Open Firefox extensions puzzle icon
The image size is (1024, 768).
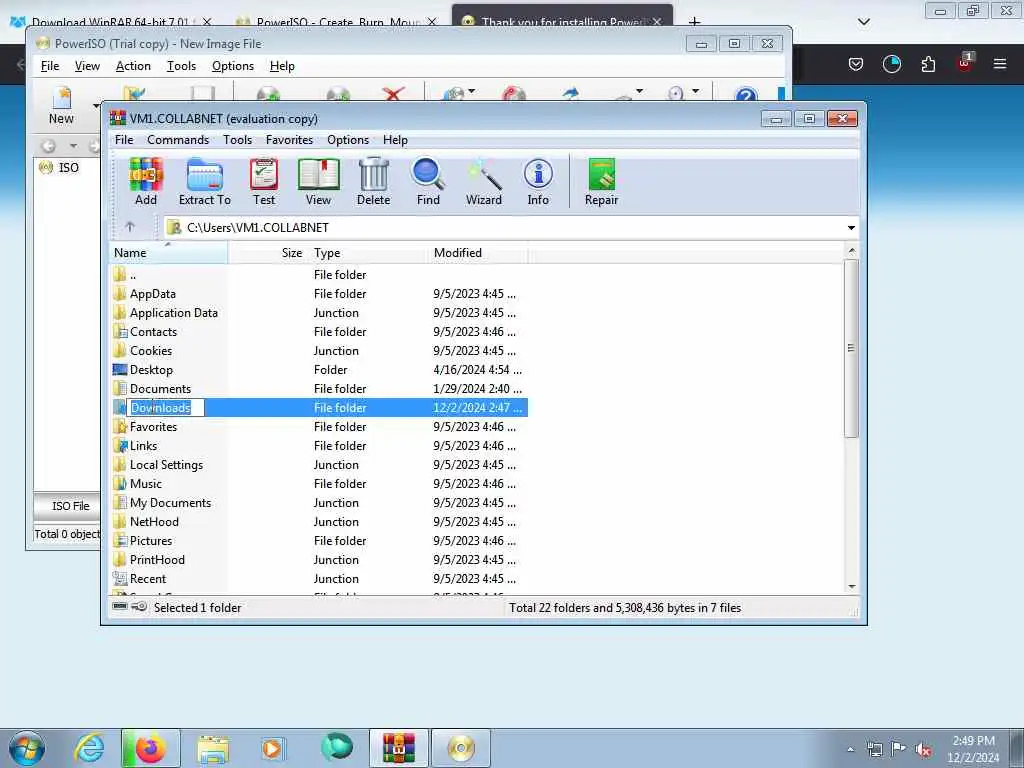coord(928,64)
